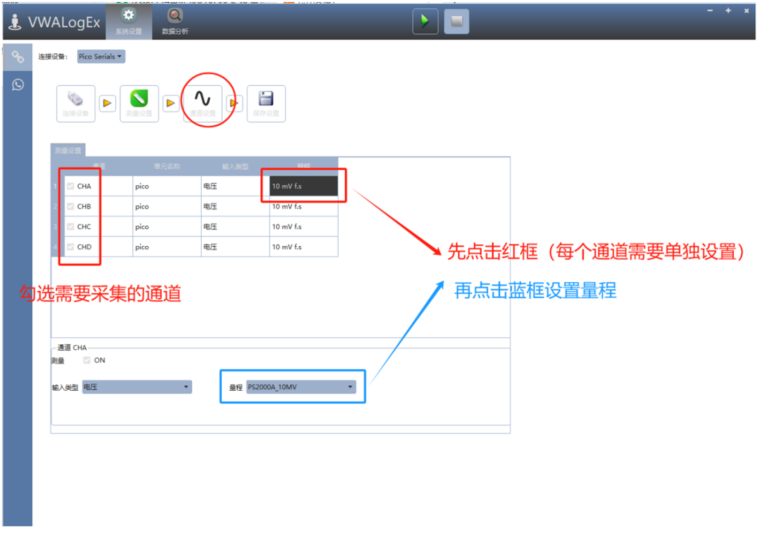Switch to the 系统设置 gear tab
Screen dimensions: 759x534
click(128, 20)
